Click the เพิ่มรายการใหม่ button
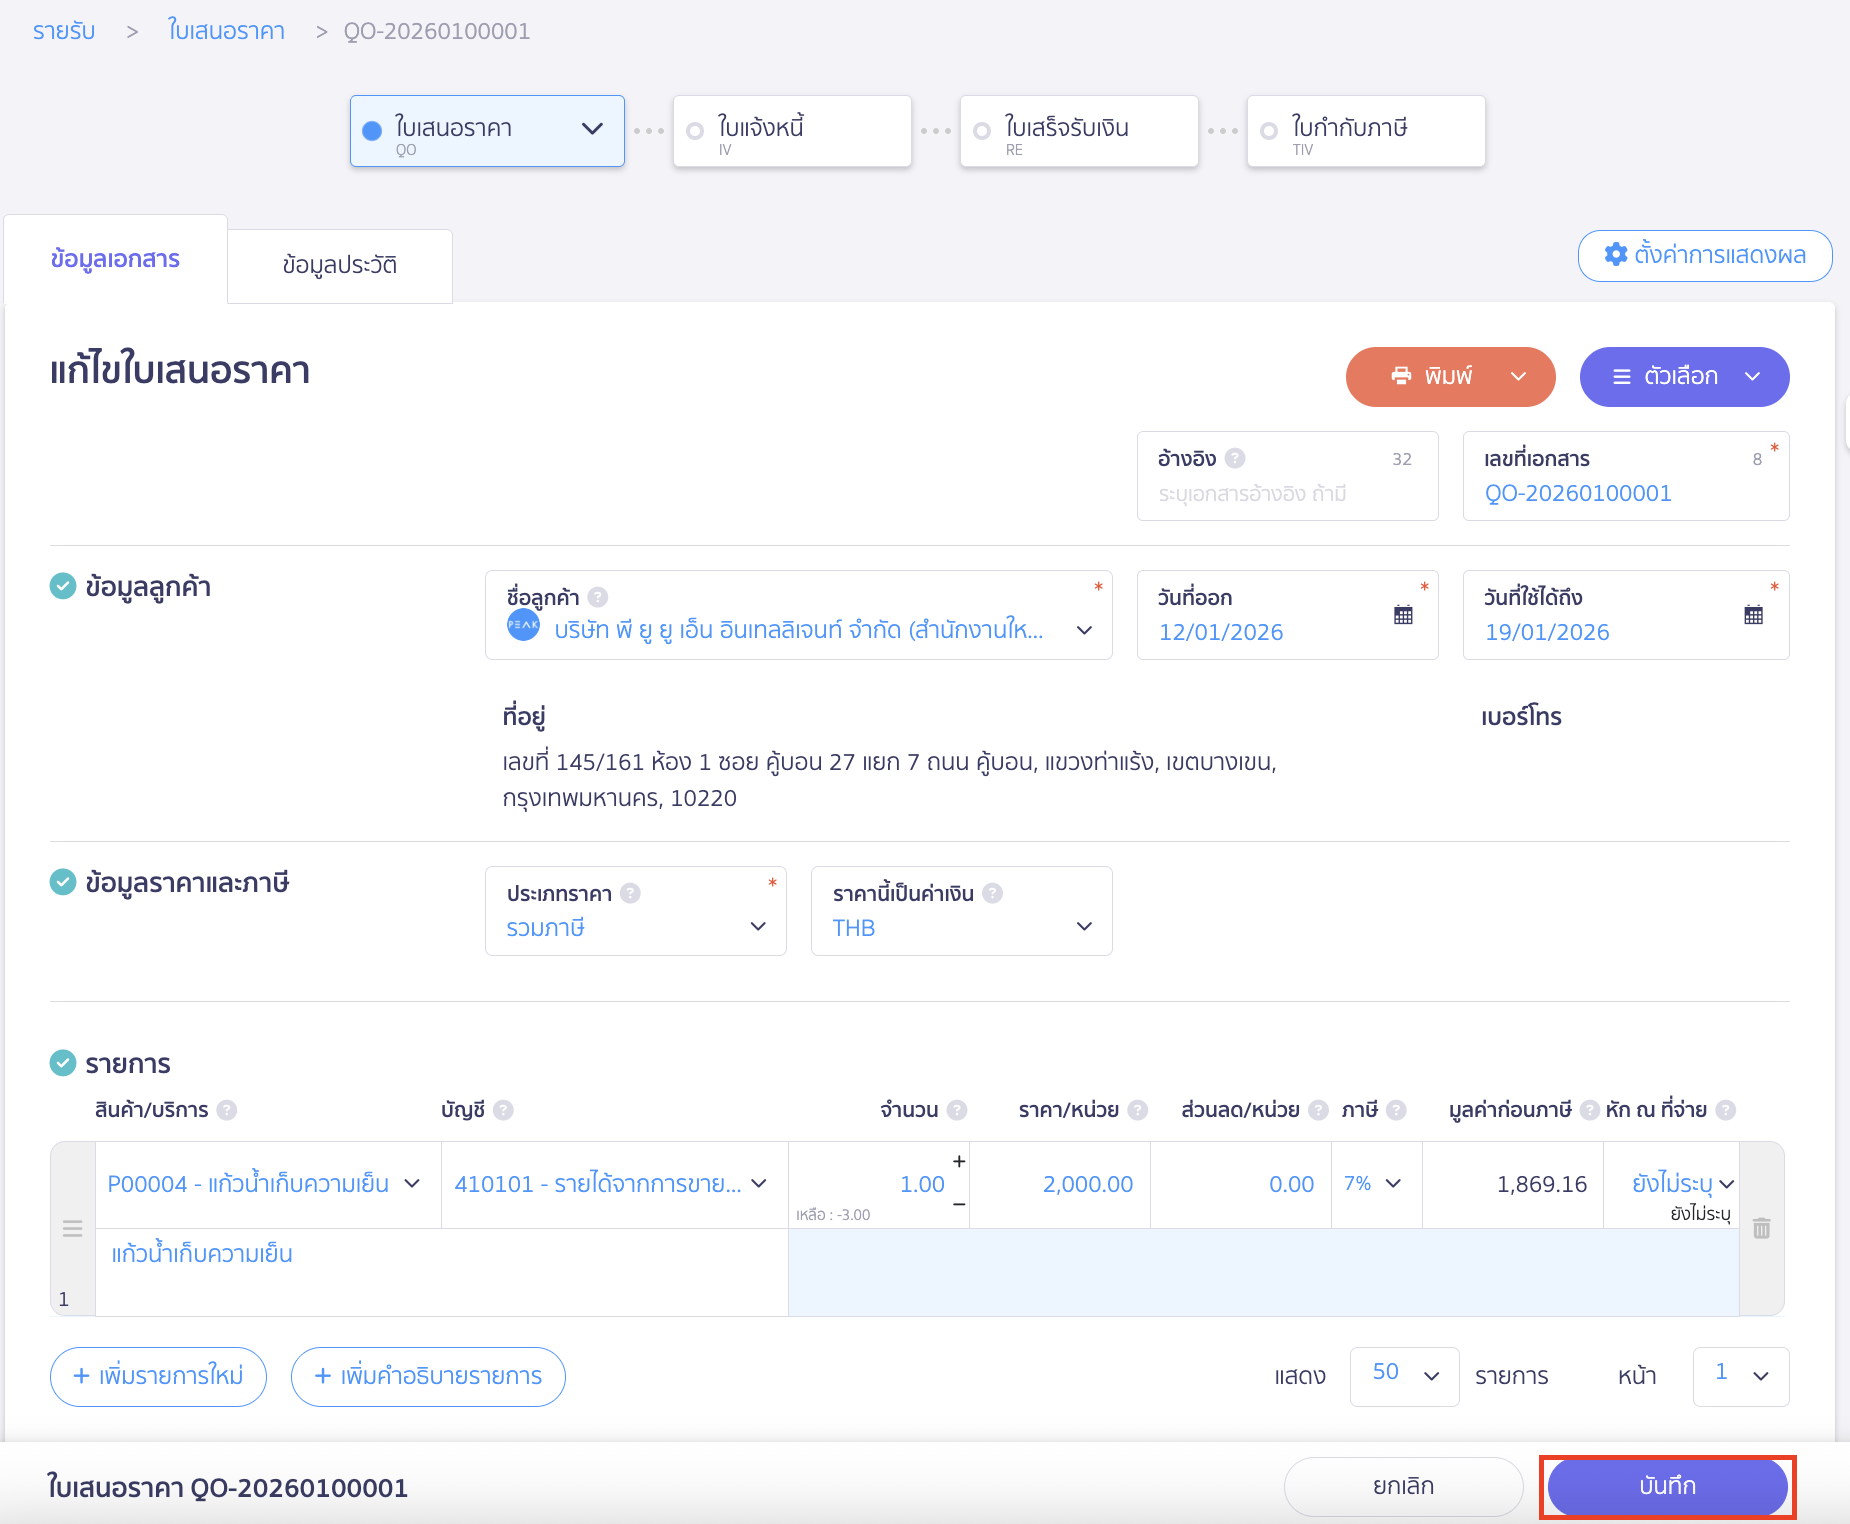This screenshot has width=1850, height=1524. 158,1376
